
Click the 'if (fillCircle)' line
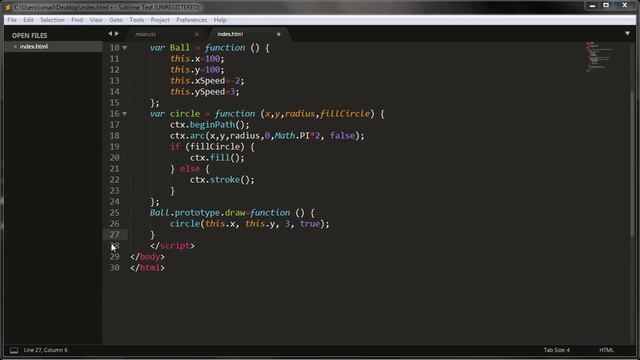click(212, 147)
